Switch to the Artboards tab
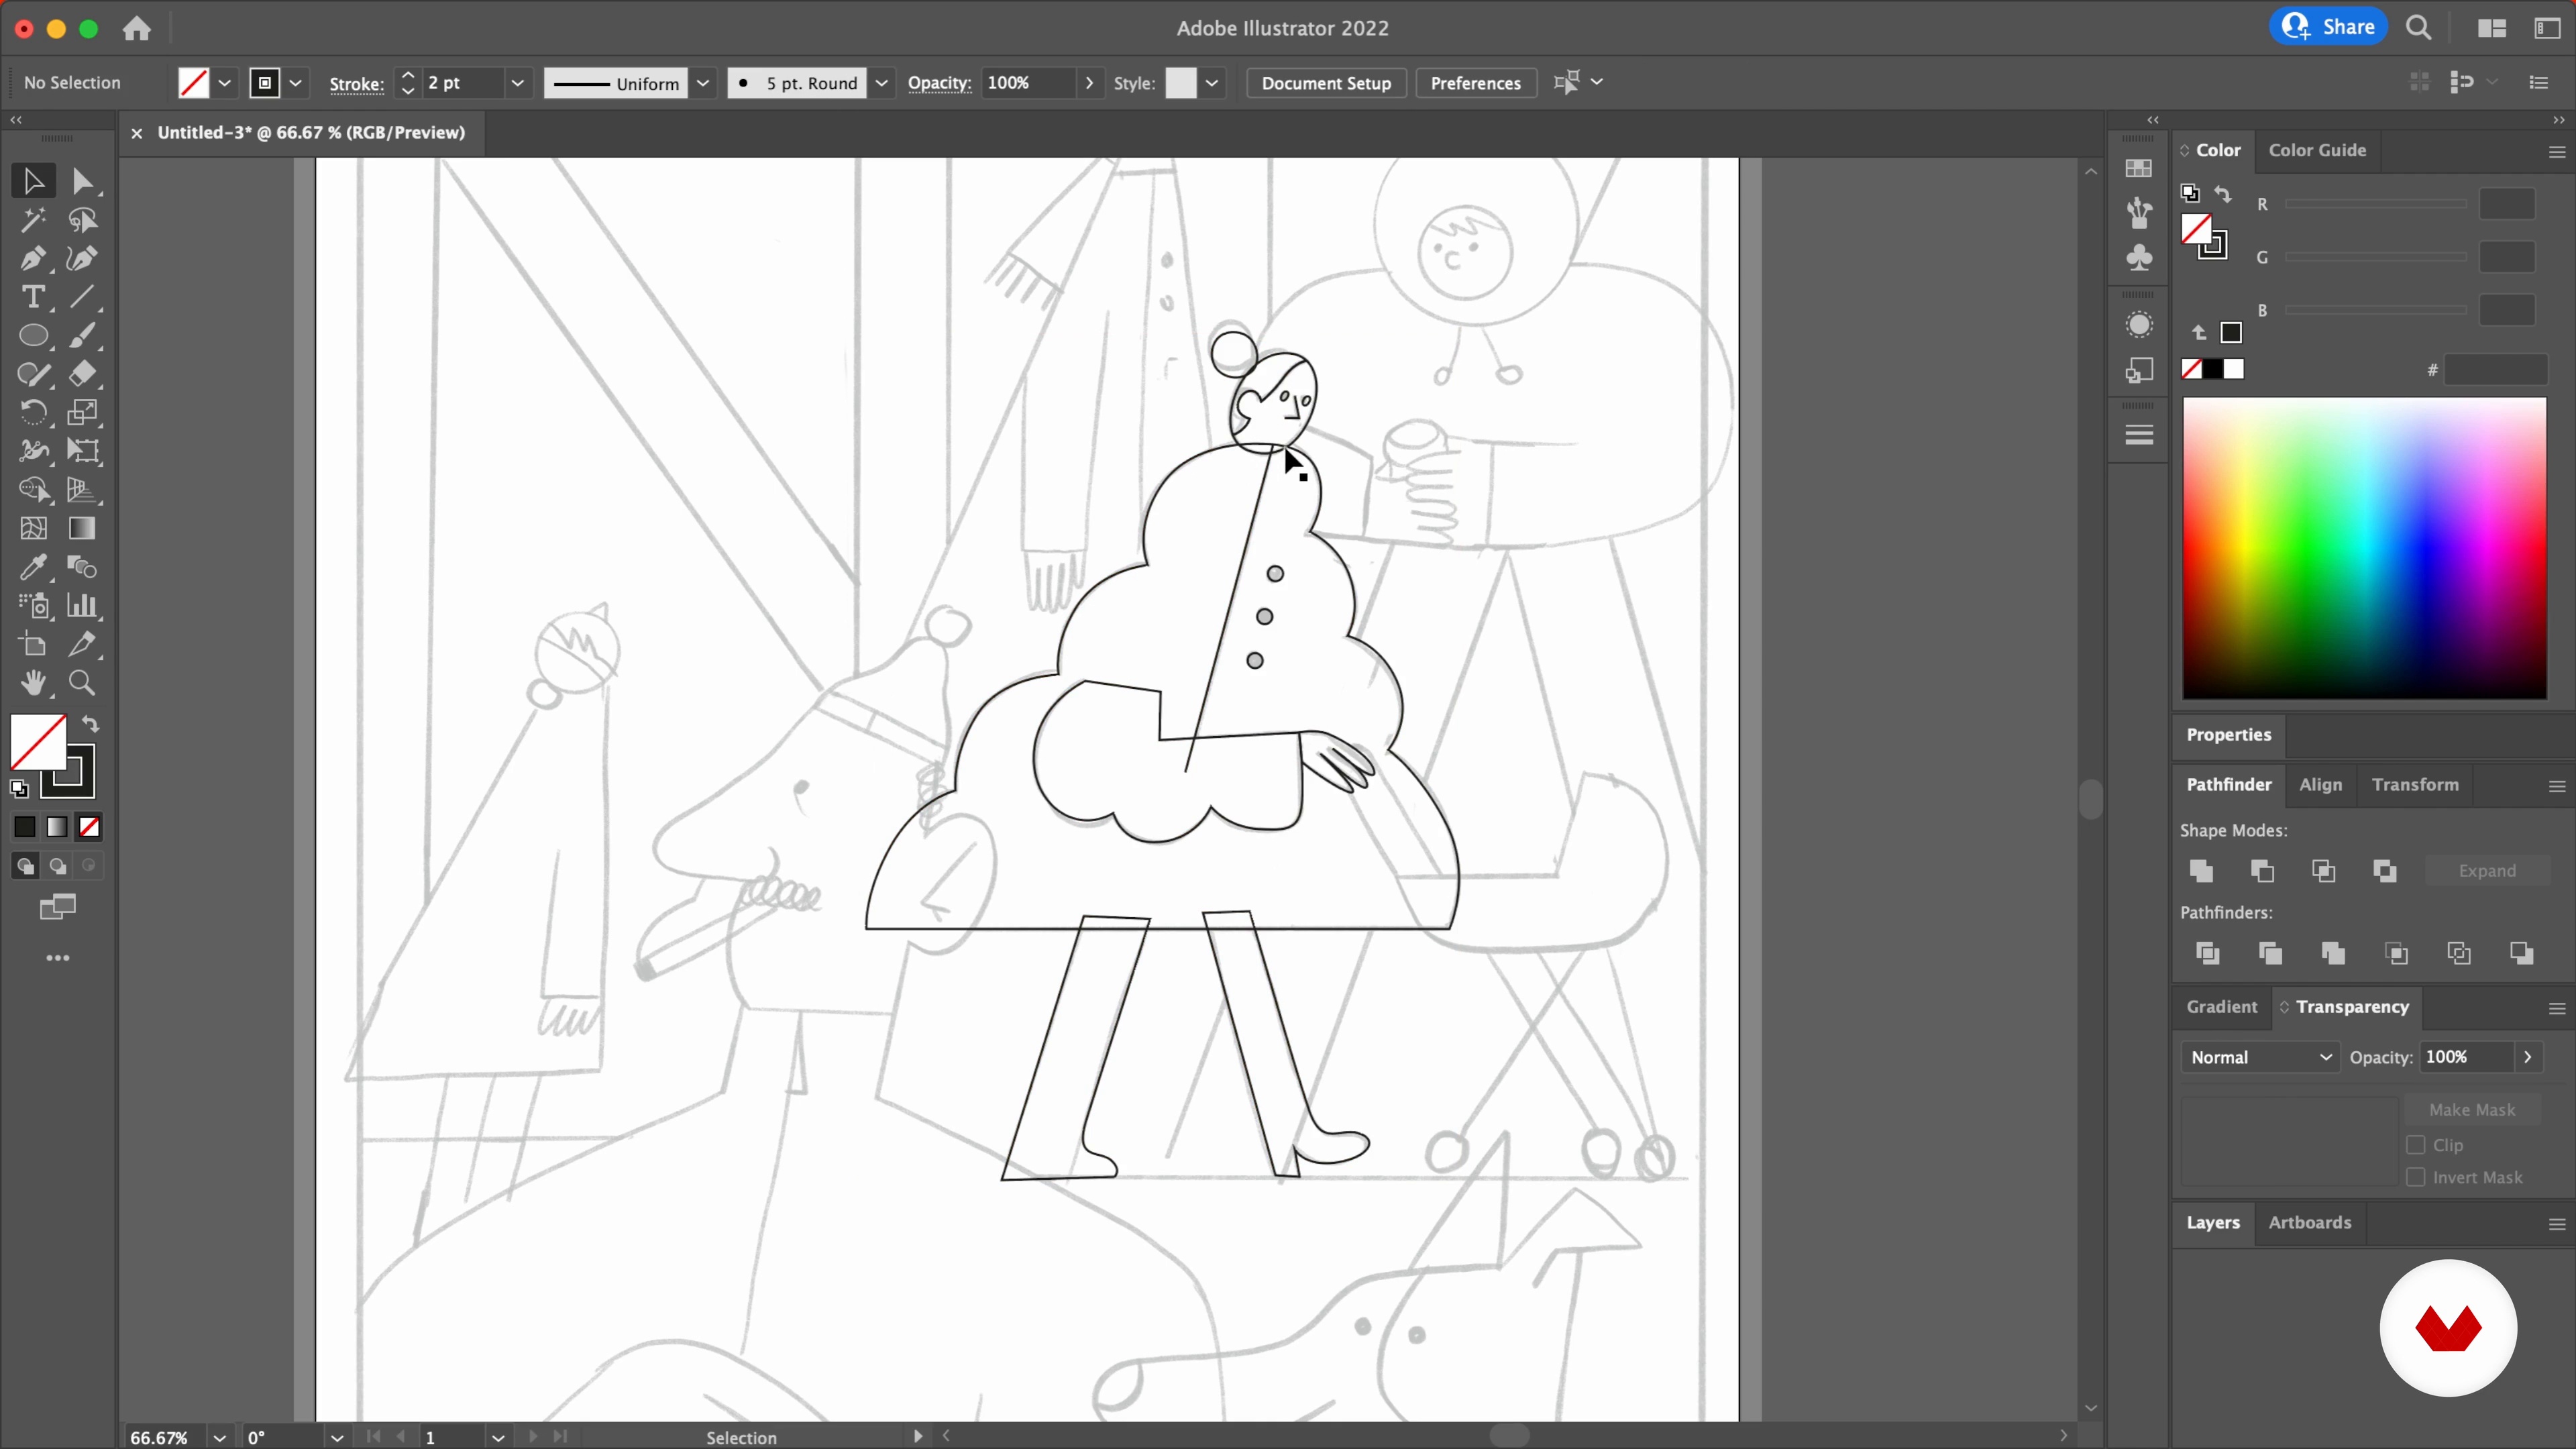Screen dimensions: 2576x1449 2309,1223
